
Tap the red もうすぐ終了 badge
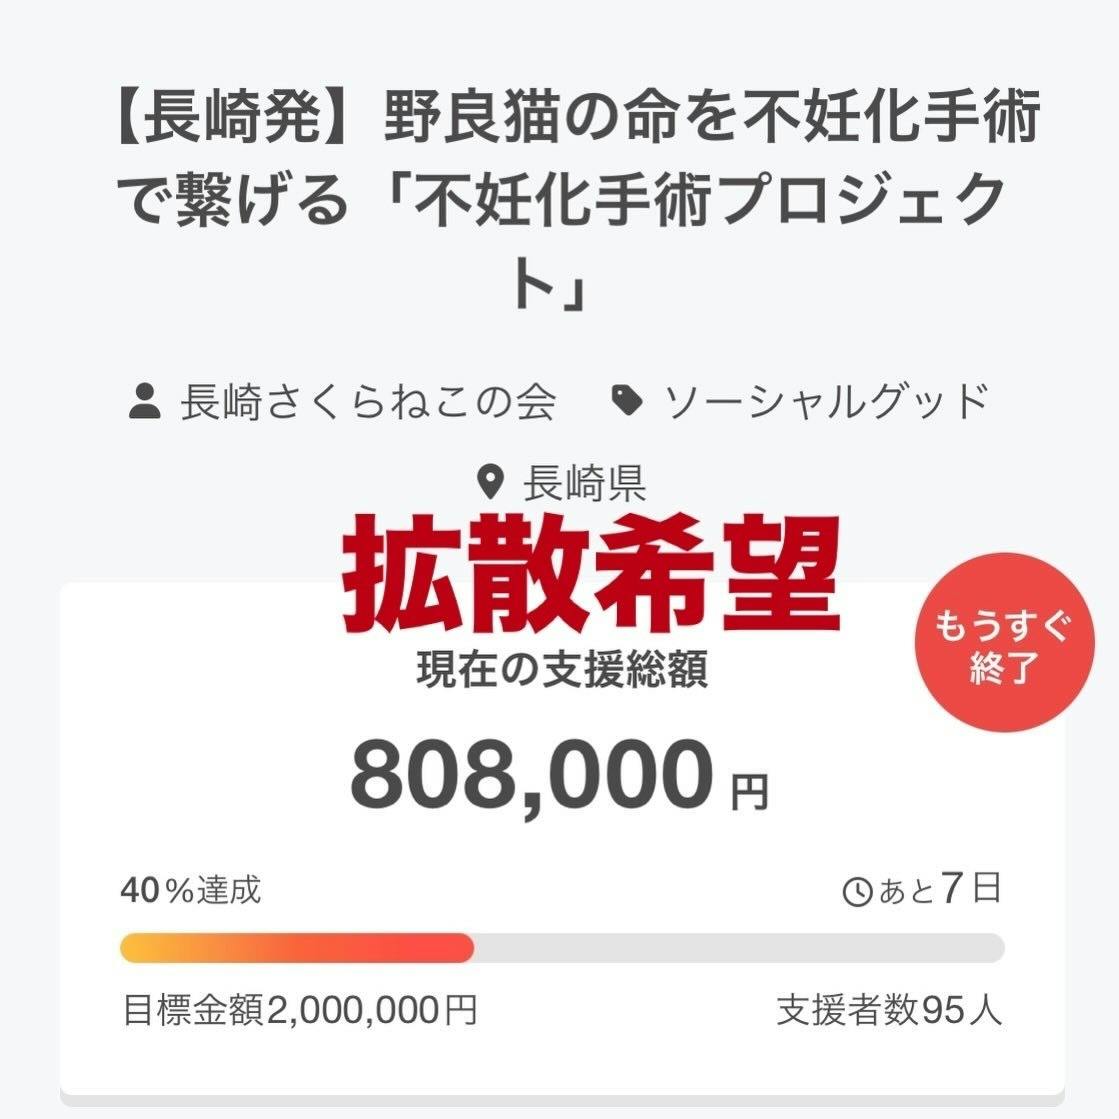coord(1003,645)
